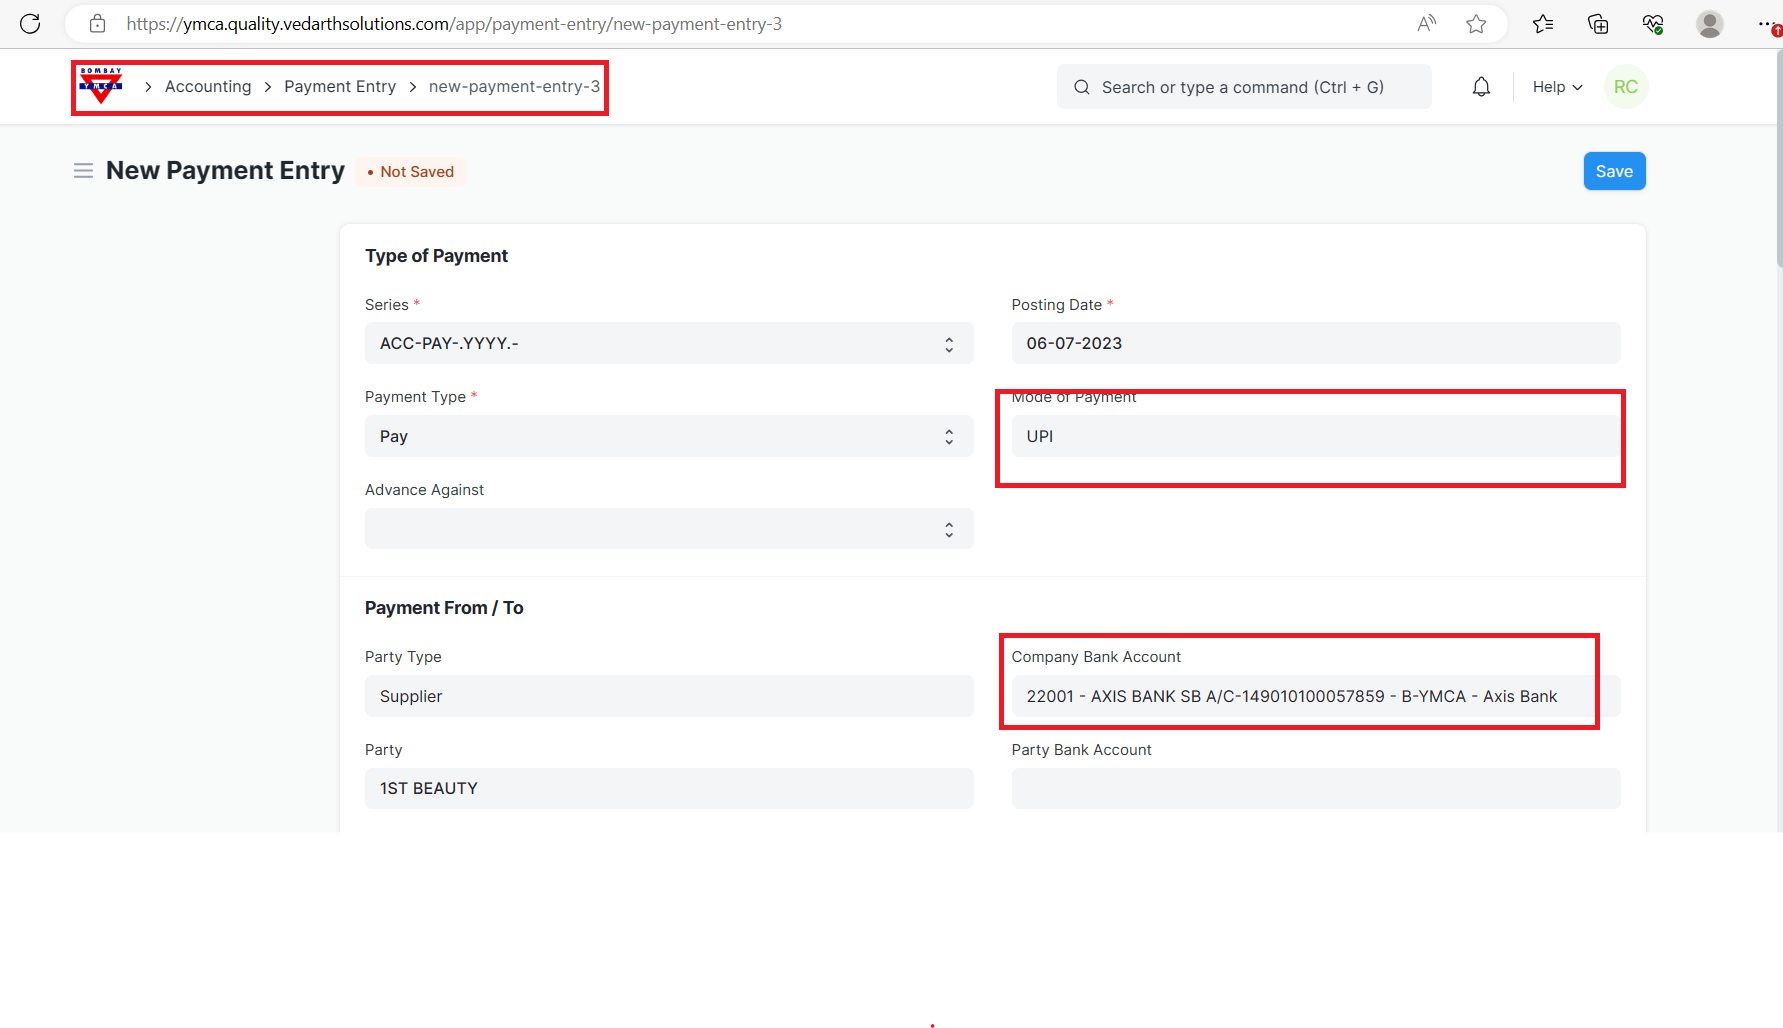The width and height of the screenshot is (1783, 1028).
Task: Open browser collections icon
Action: (1598, 24)
